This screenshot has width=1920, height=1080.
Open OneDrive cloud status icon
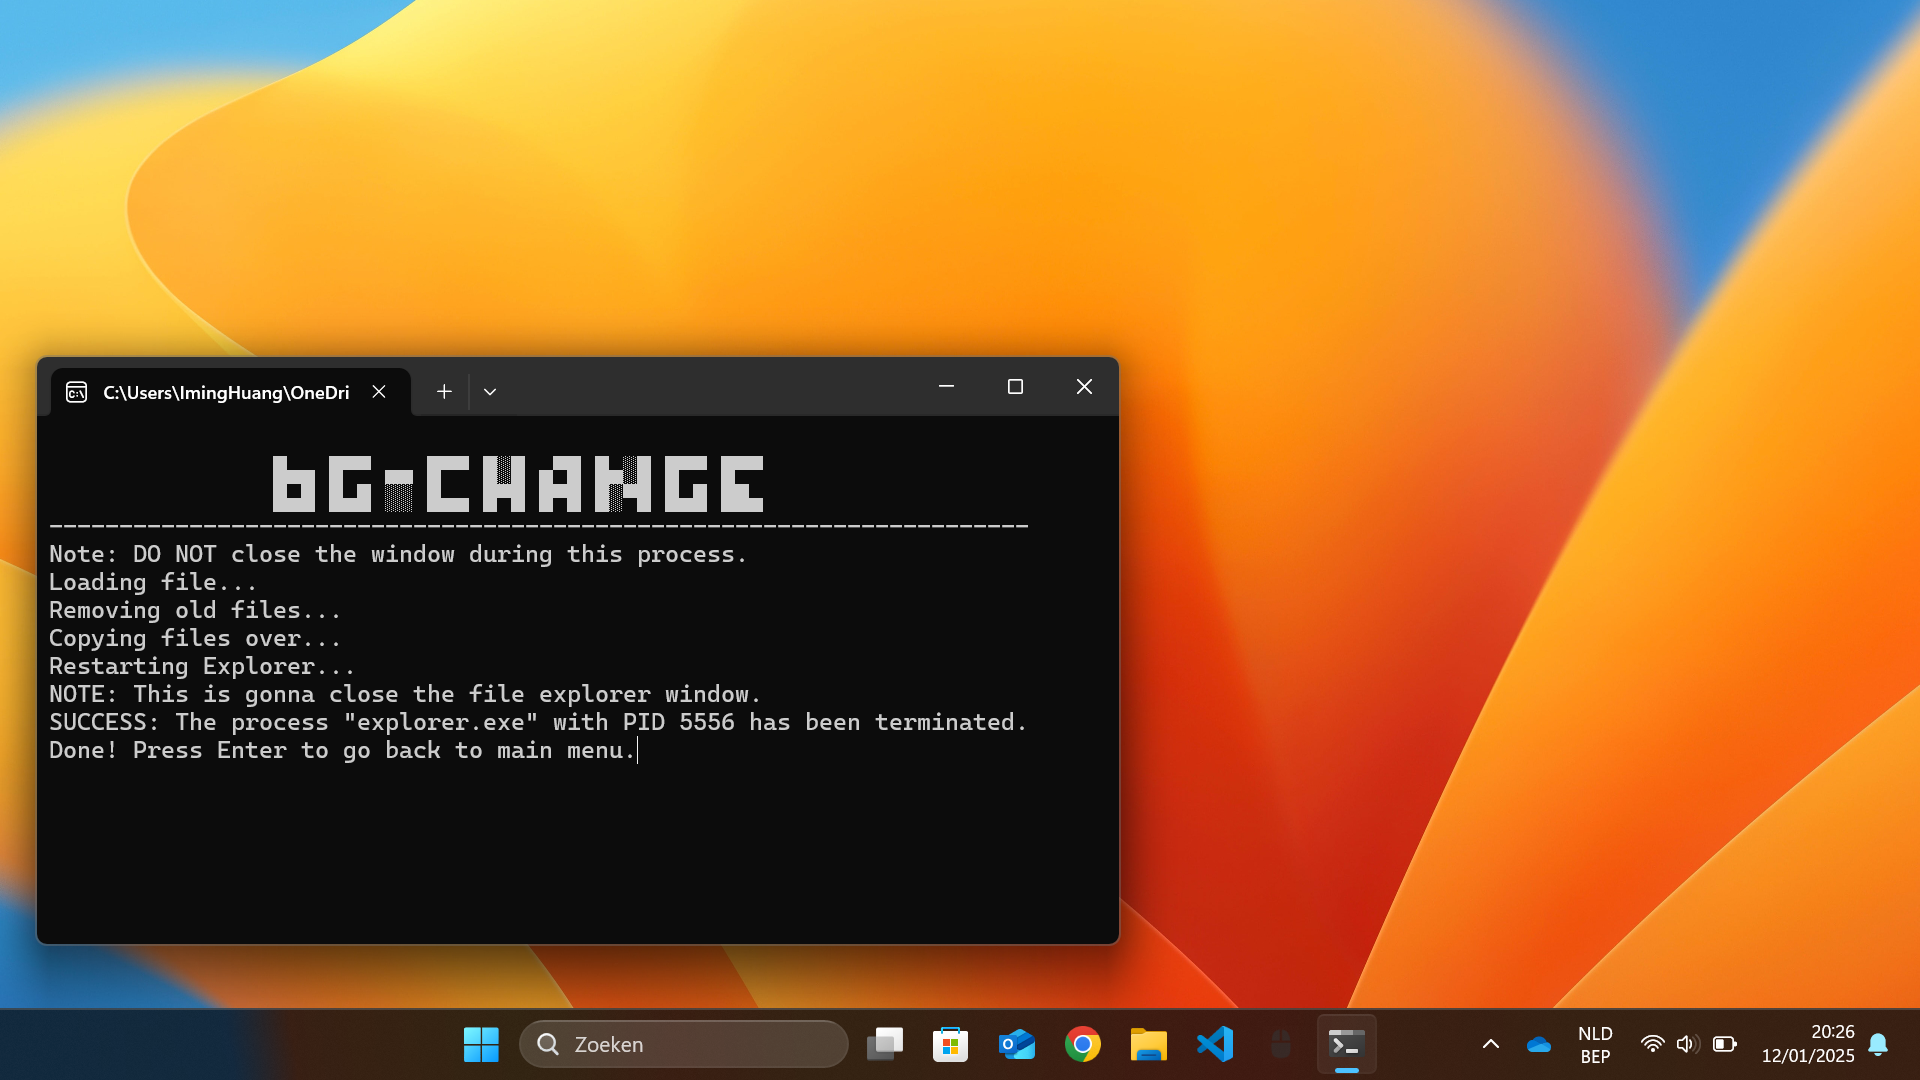[x=1538, y=1045]
